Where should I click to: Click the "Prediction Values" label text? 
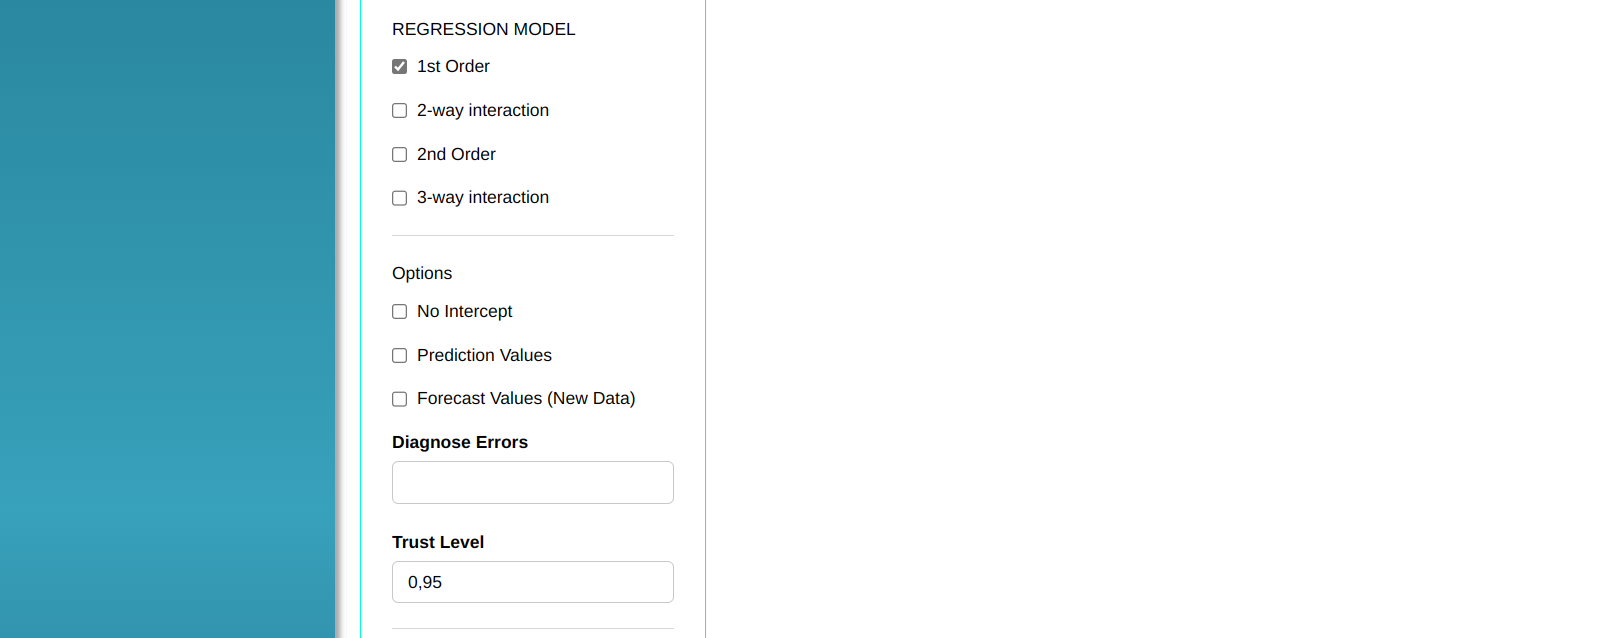(484, 356)
